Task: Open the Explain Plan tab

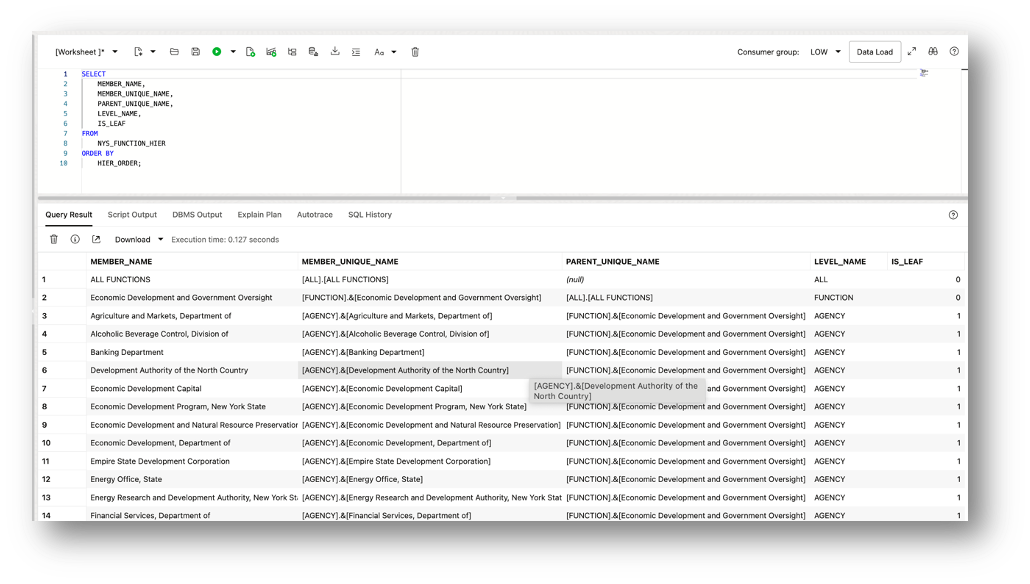Action: click(x=259, y=215)
